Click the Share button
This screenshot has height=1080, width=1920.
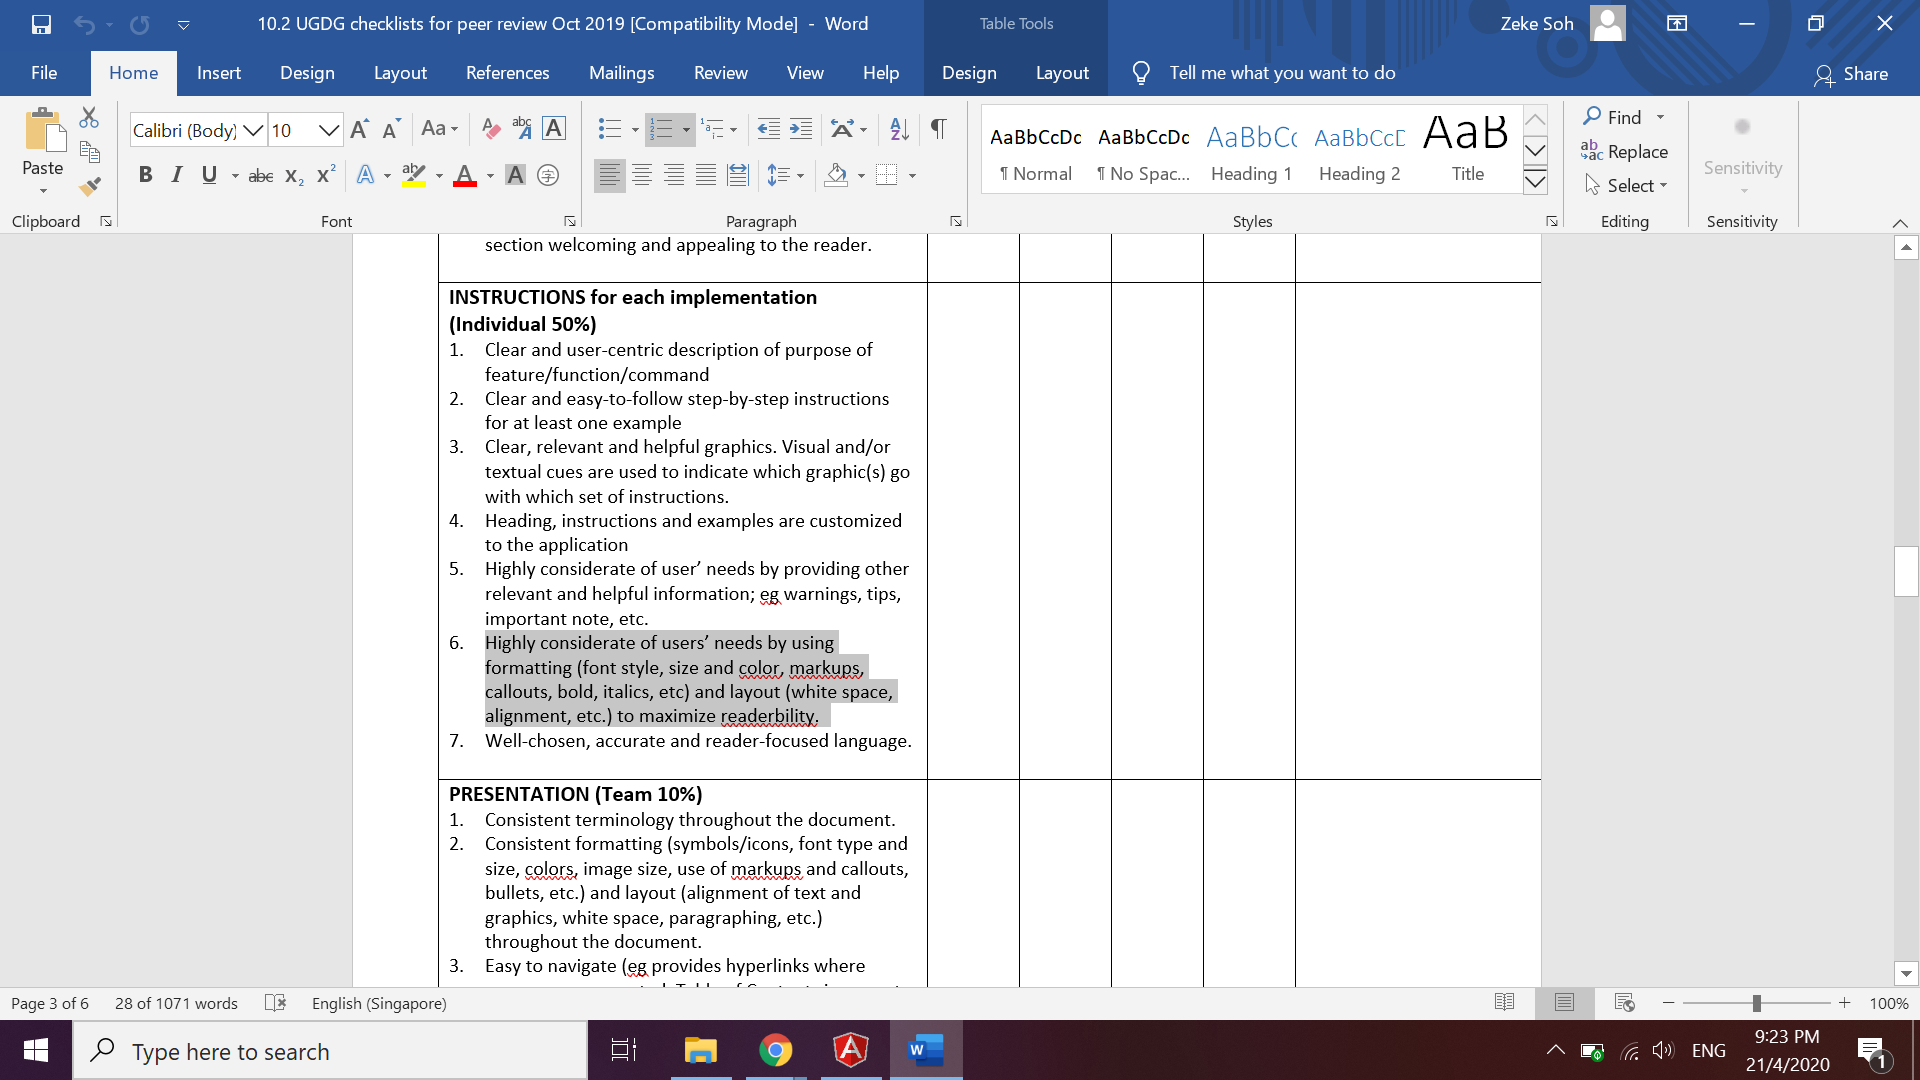(x=1851, y=74)
